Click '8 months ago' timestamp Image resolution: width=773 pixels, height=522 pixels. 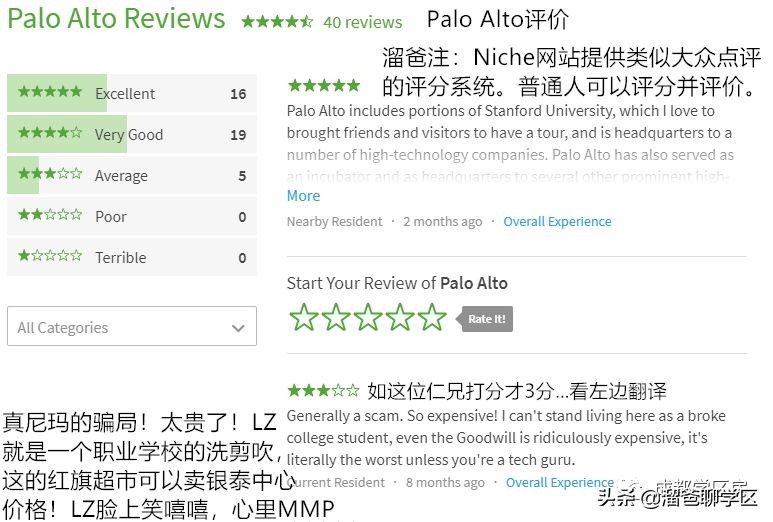pyautogui.click(x=445, y=483)
